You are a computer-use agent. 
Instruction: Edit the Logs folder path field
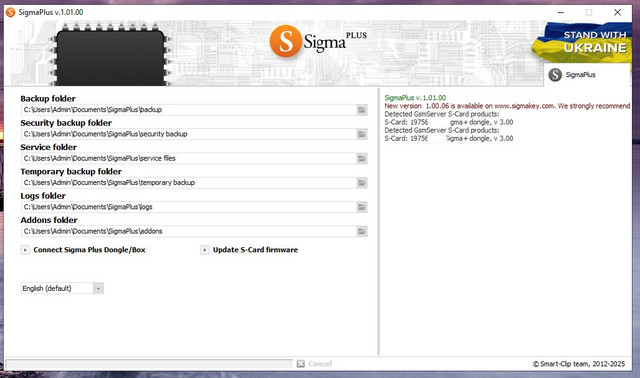click(189, 207)
